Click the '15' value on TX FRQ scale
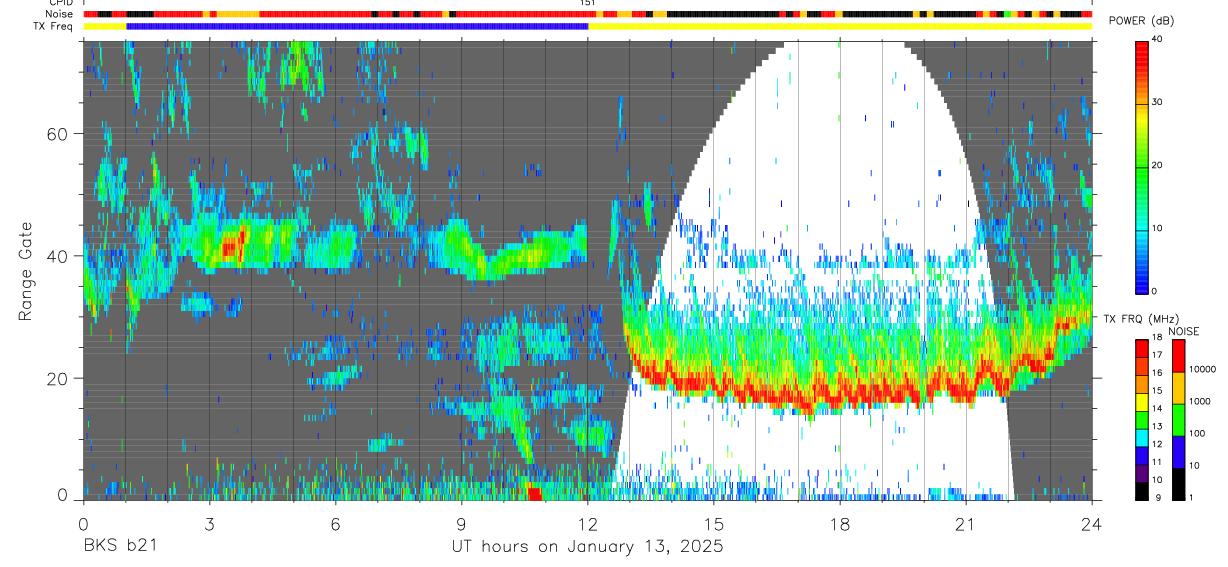The image size is (1228, 567). 1159,392
